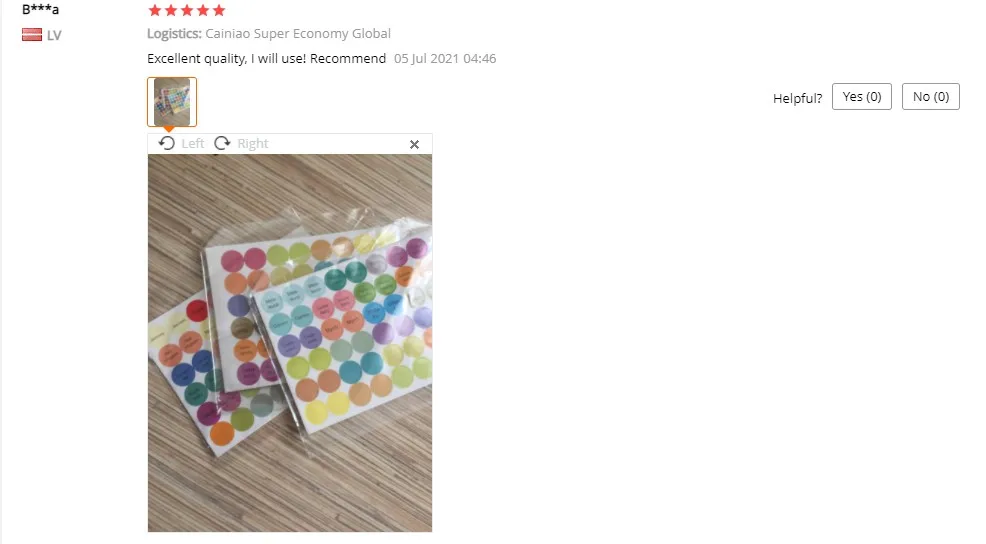This screenshot has height=544, width=986.
Task: Click the enlarged sticker sheets photo
Action: click(290, 343)
